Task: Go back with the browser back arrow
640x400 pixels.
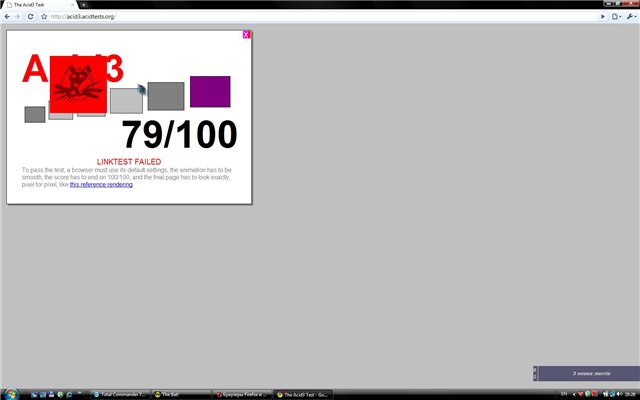Action: [x=7, y=17]
